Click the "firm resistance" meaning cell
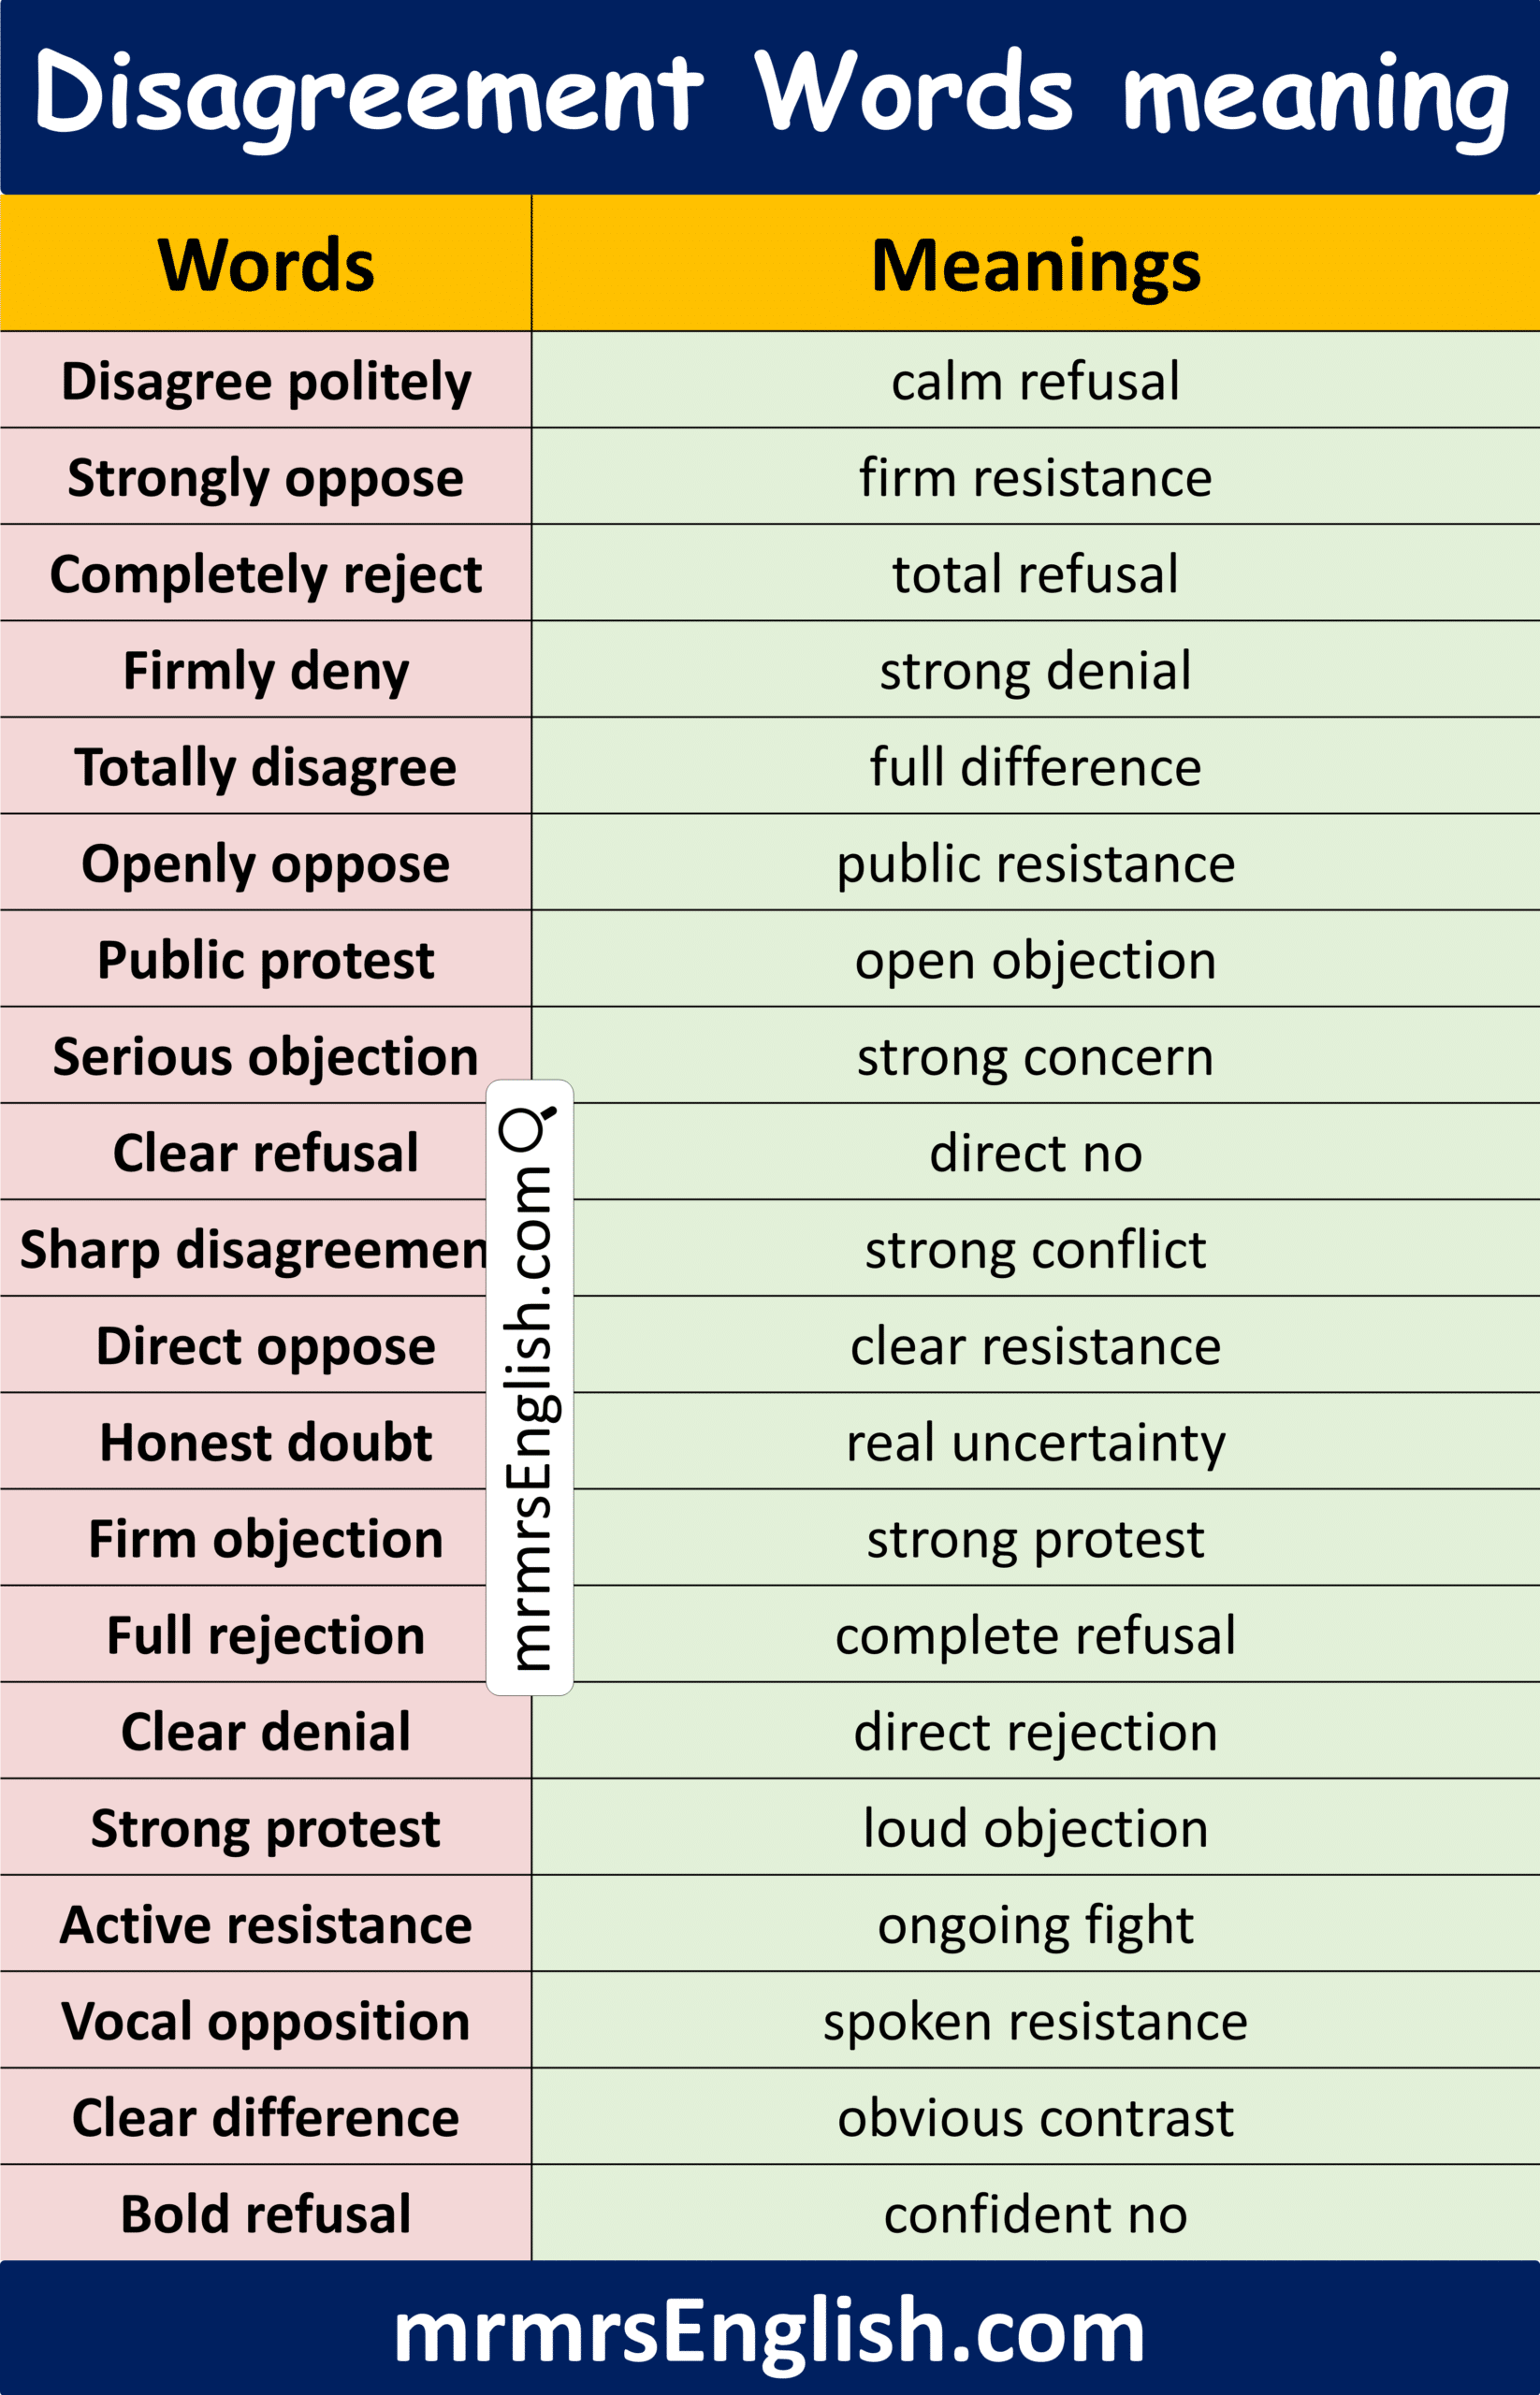 1035,477
